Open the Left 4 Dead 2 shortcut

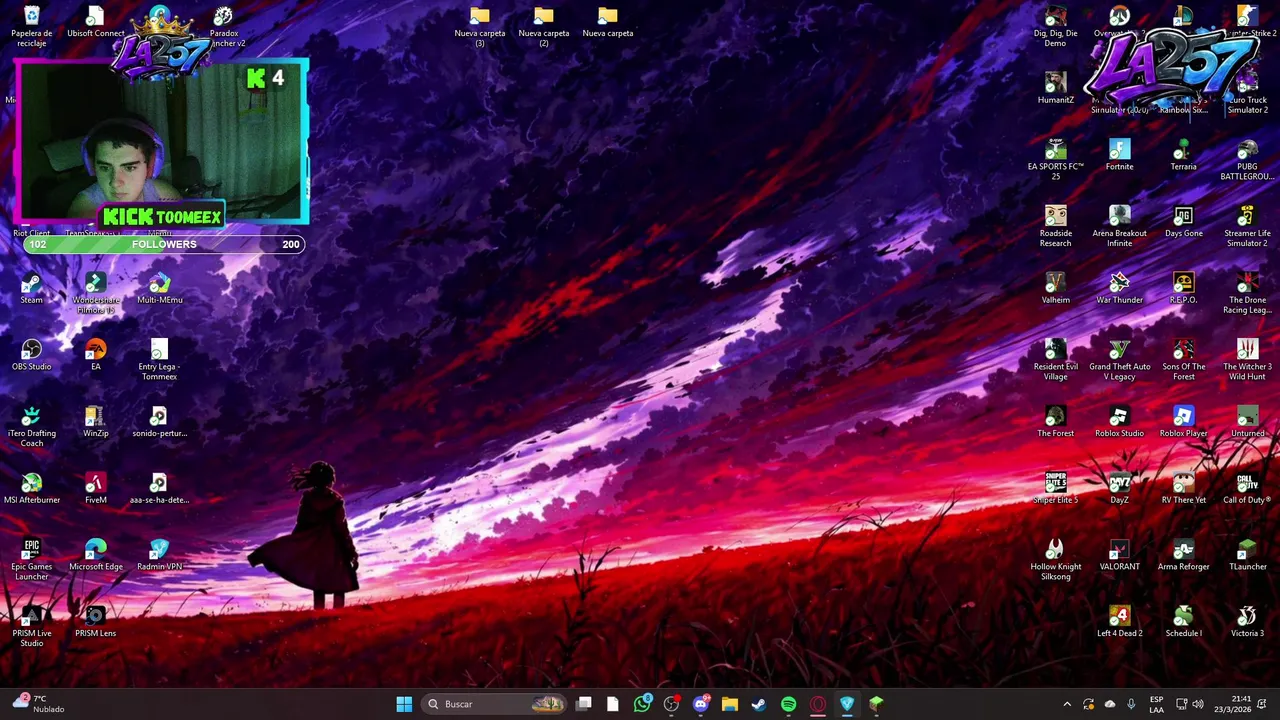coord(1120,623)
